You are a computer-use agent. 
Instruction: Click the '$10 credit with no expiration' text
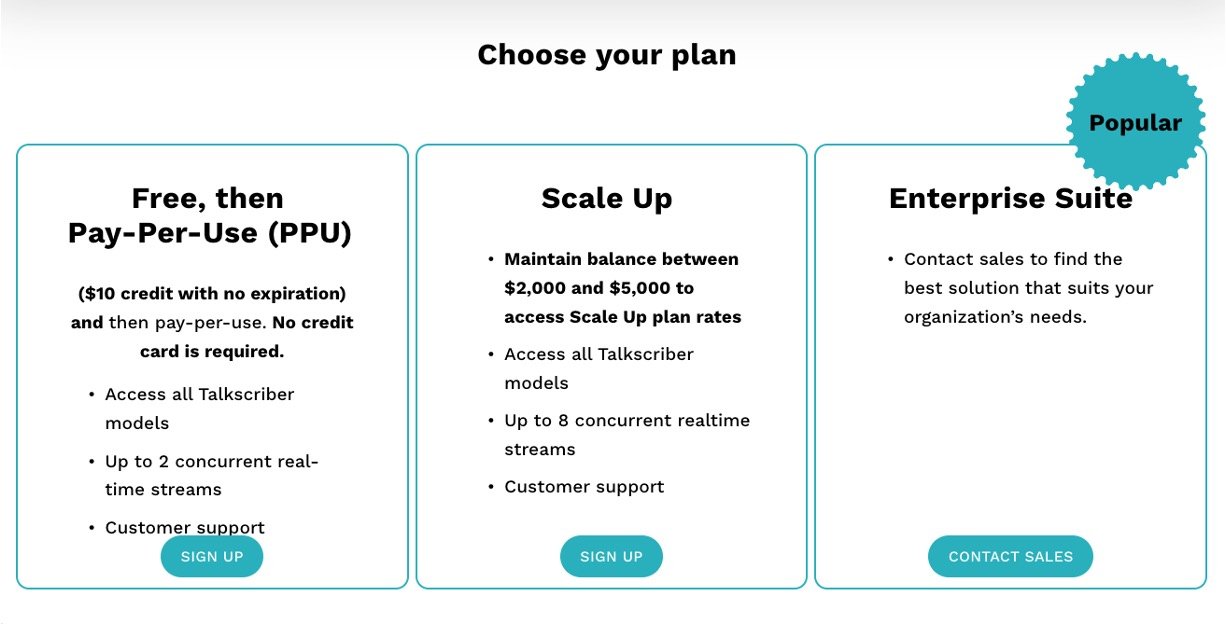[212, 294]
